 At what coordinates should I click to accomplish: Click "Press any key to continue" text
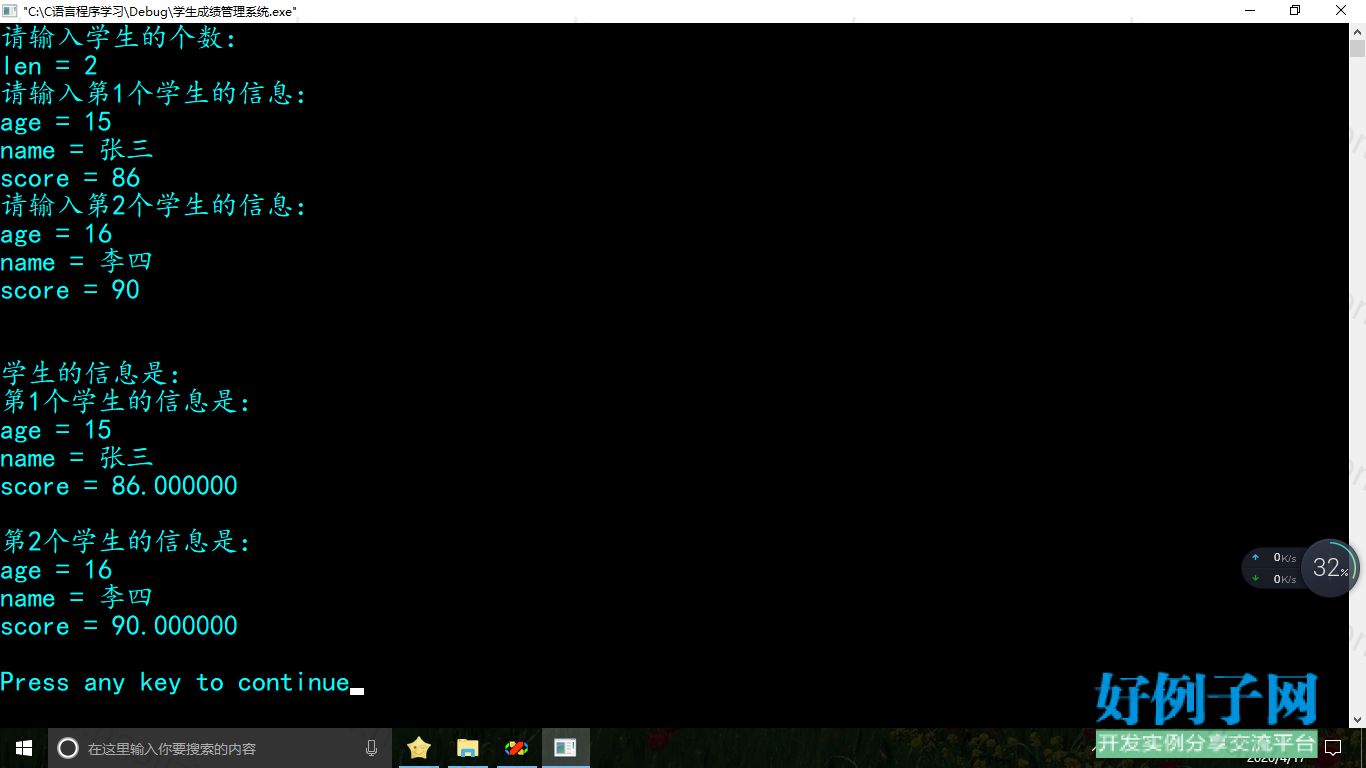click(175, 683)
